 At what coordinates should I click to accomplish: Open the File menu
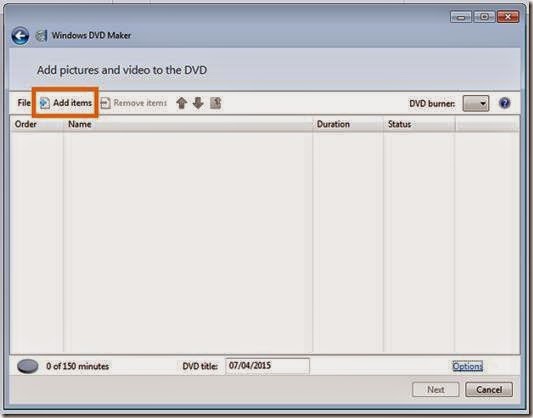click(x=24, y=103)
